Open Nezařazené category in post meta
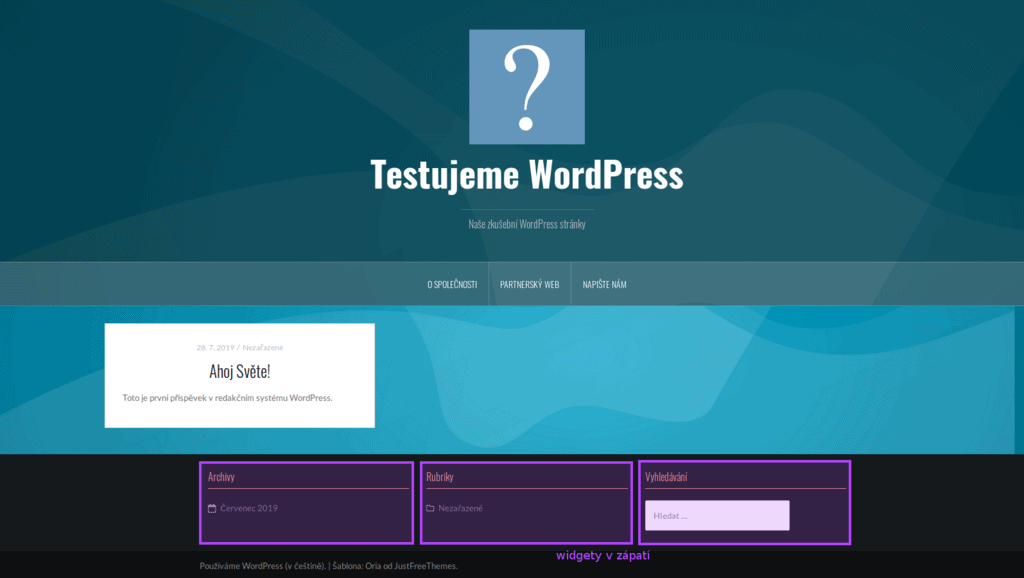 tap(263, 347)
